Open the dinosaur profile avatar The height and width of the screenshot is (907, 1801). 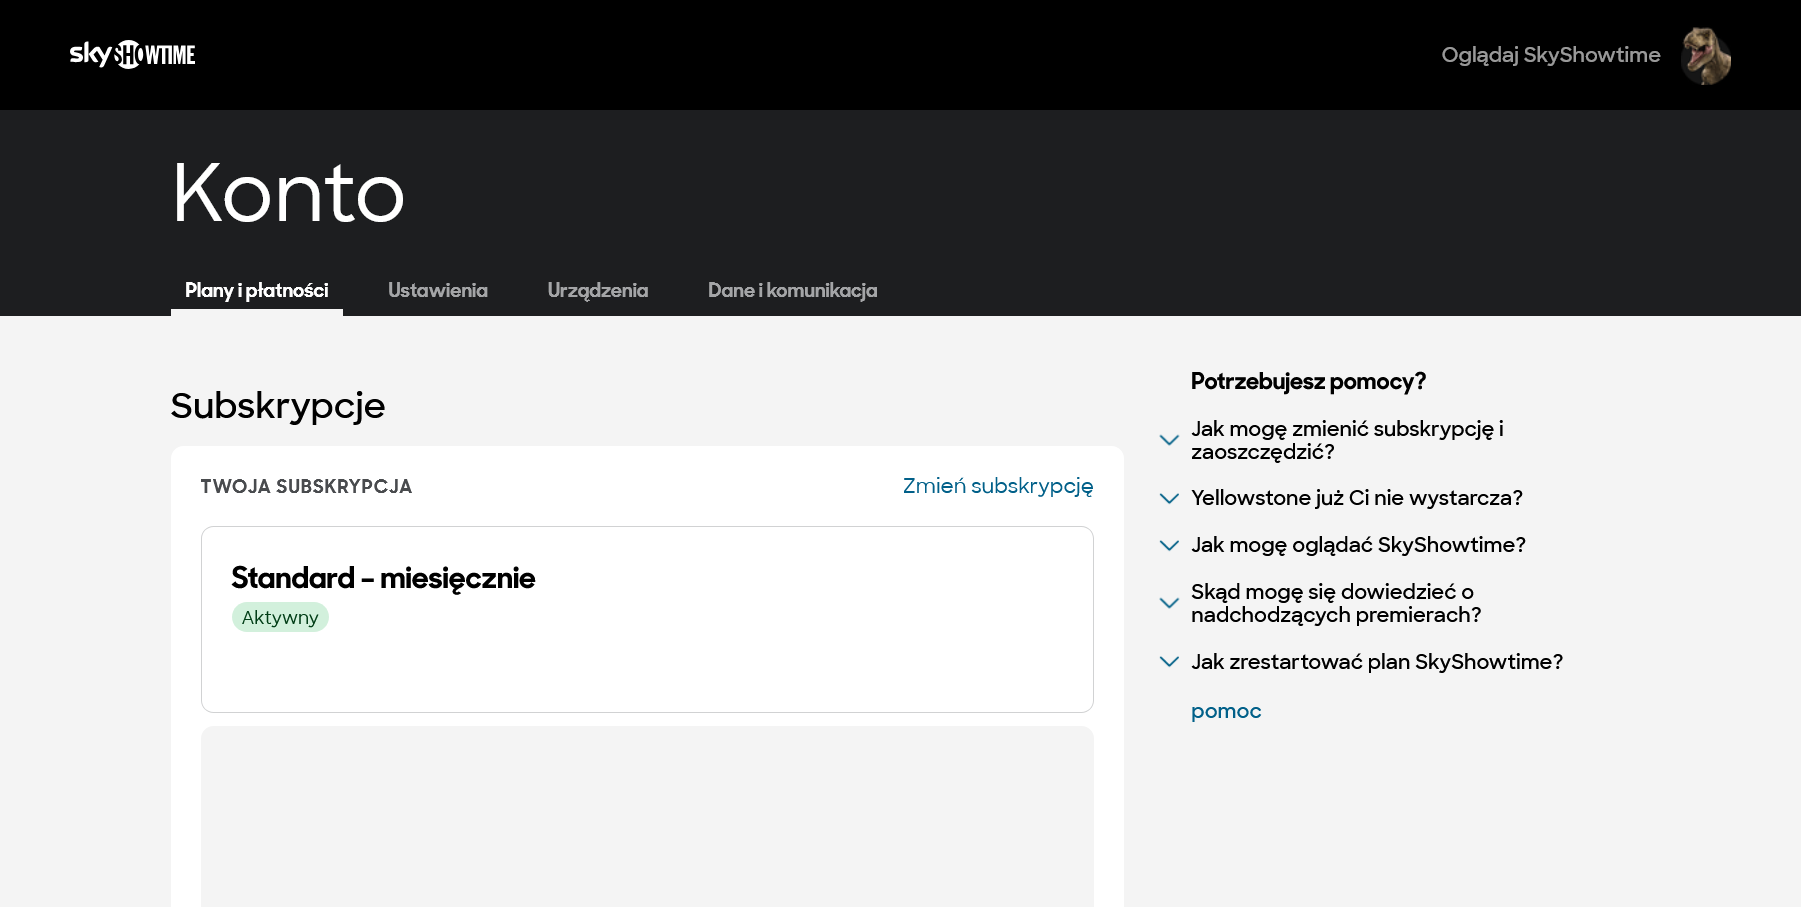click(1706, 56)
